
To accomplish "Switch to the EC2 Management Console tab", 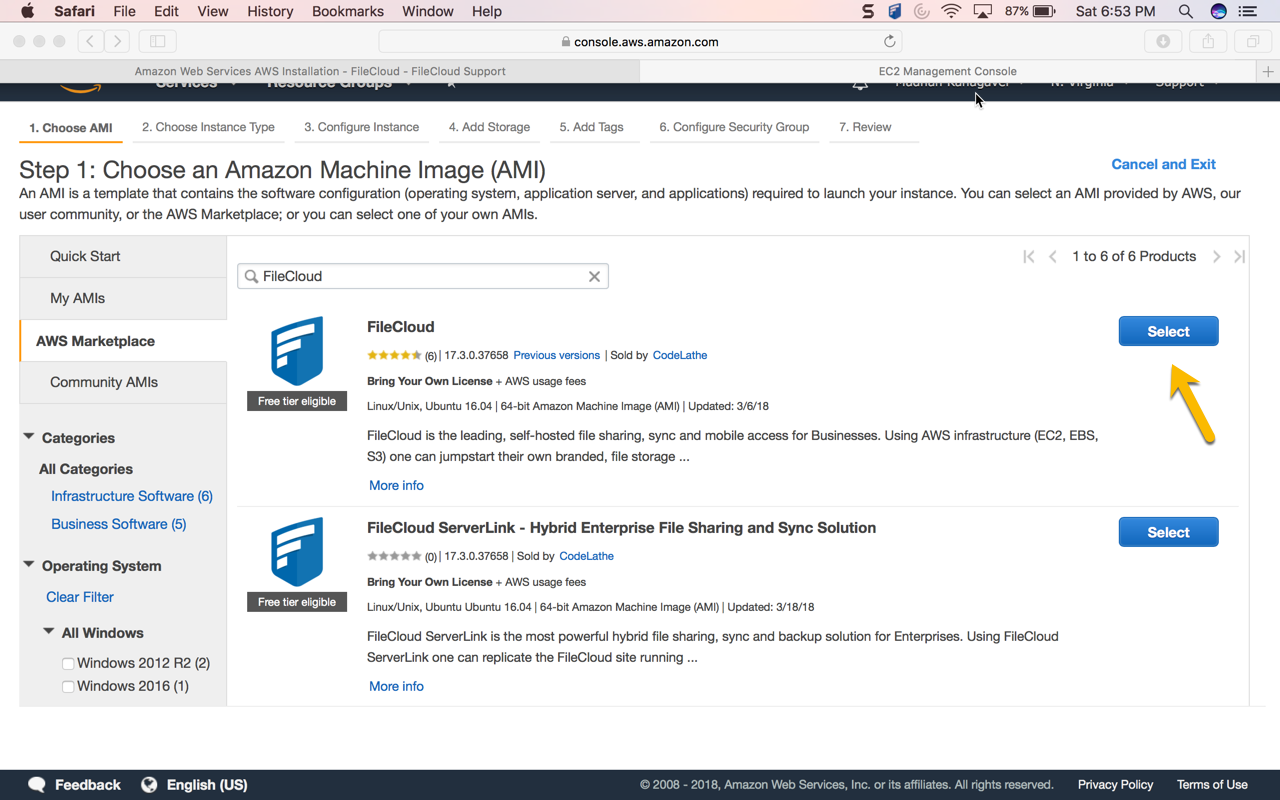I will pos(947,71).
